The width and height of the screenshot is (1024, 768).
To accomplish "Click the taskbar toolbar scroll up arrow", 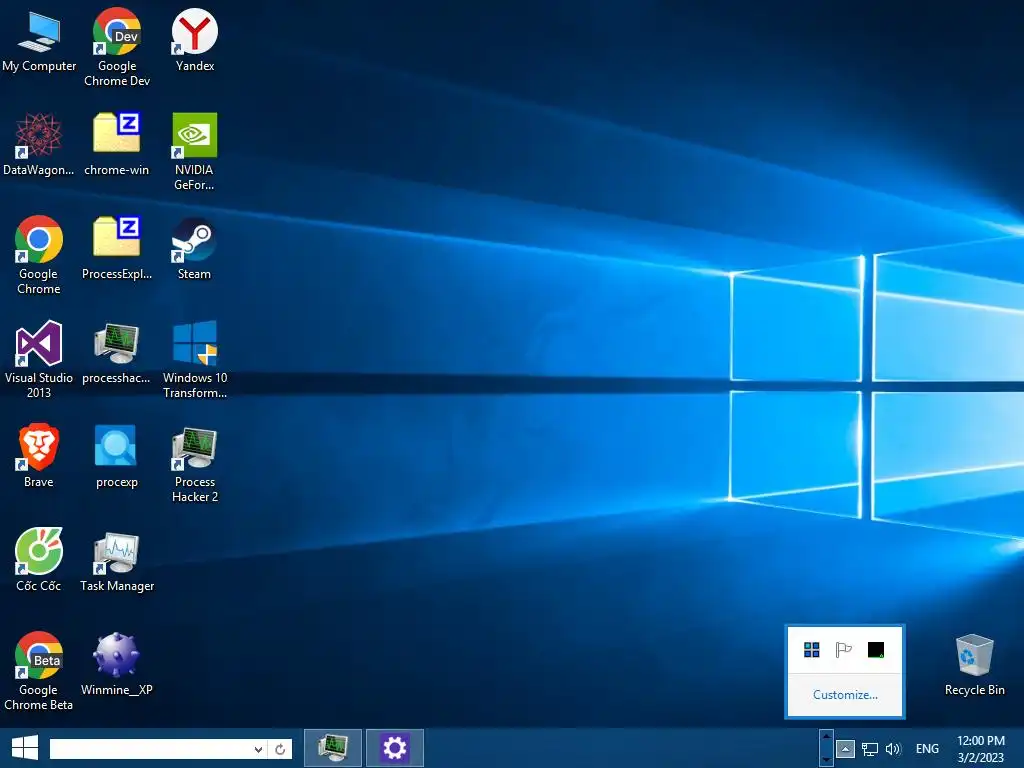I will pyautogui.click(x=826, y=737).
